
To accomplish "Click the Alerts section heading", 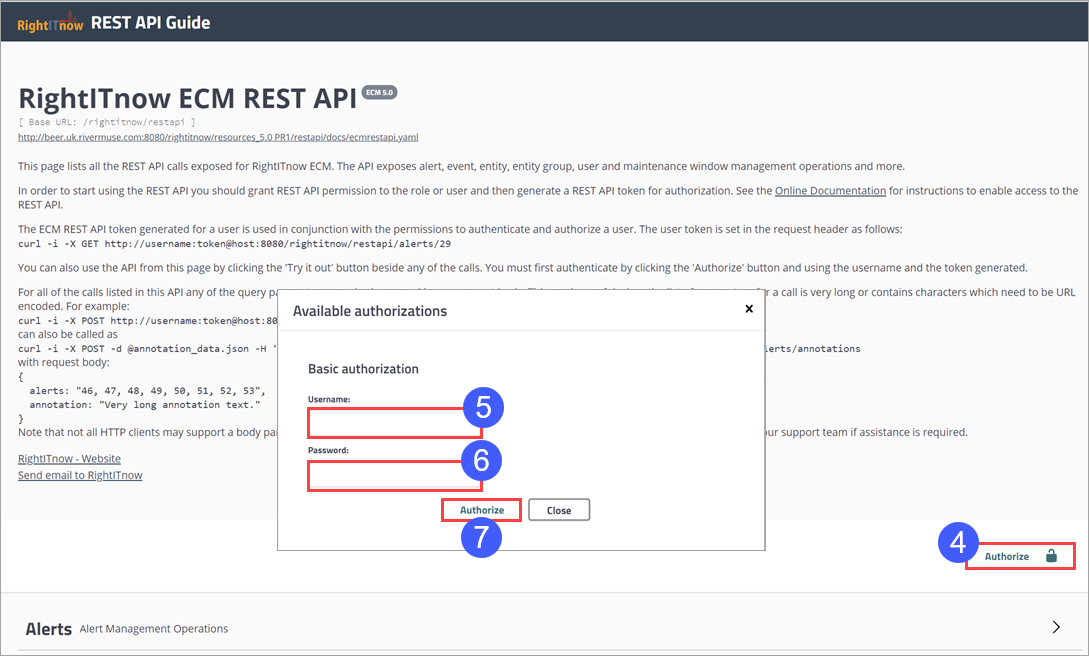I will click(49, 629).
